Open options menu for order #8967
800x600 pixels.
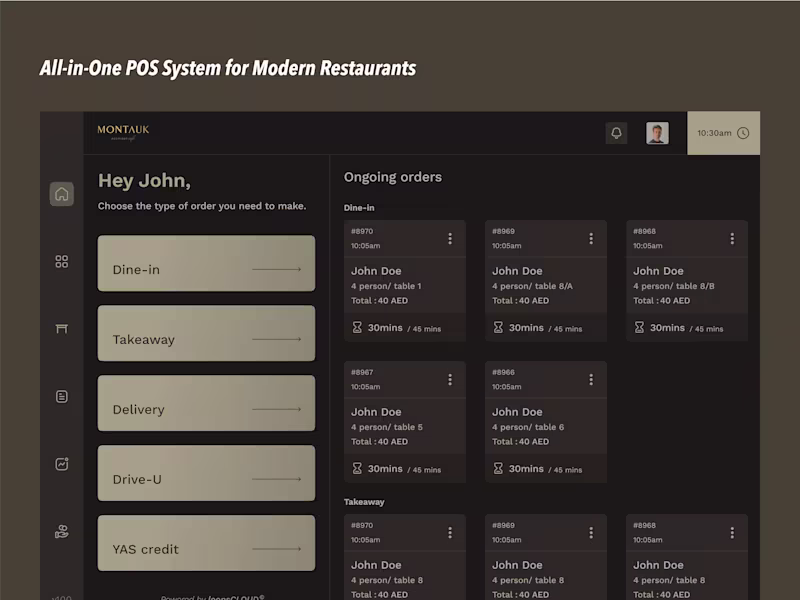point(450,380)
